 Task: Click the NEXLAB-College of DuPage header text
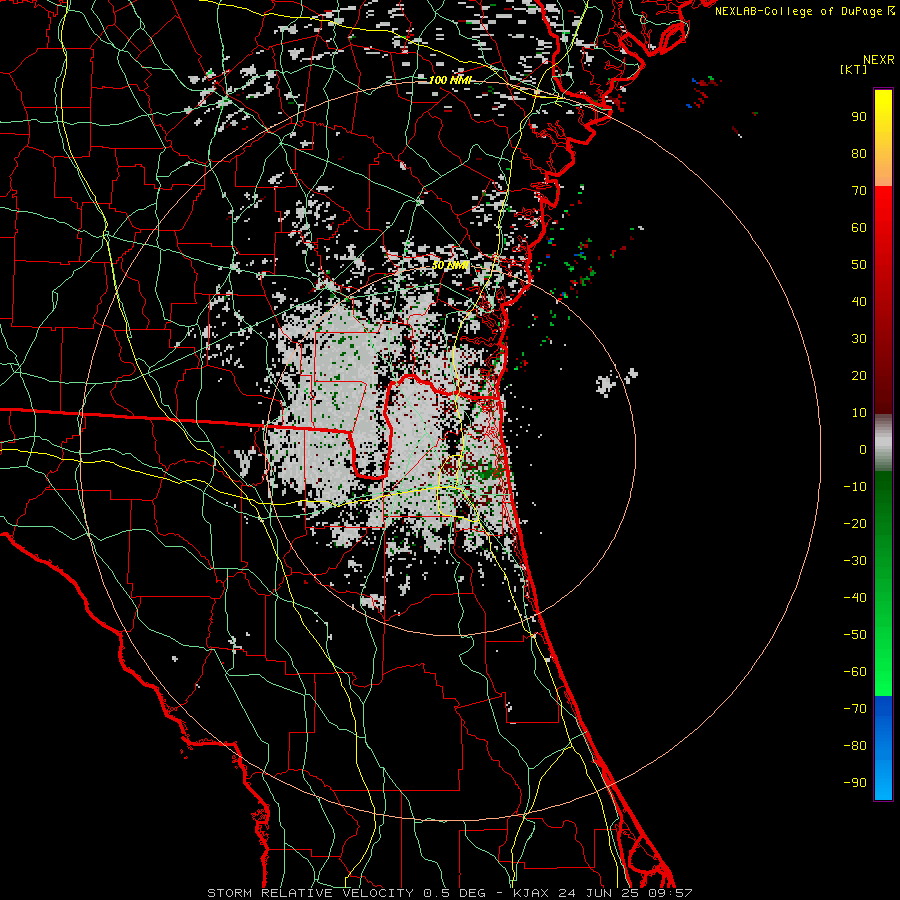coord(805,11)
